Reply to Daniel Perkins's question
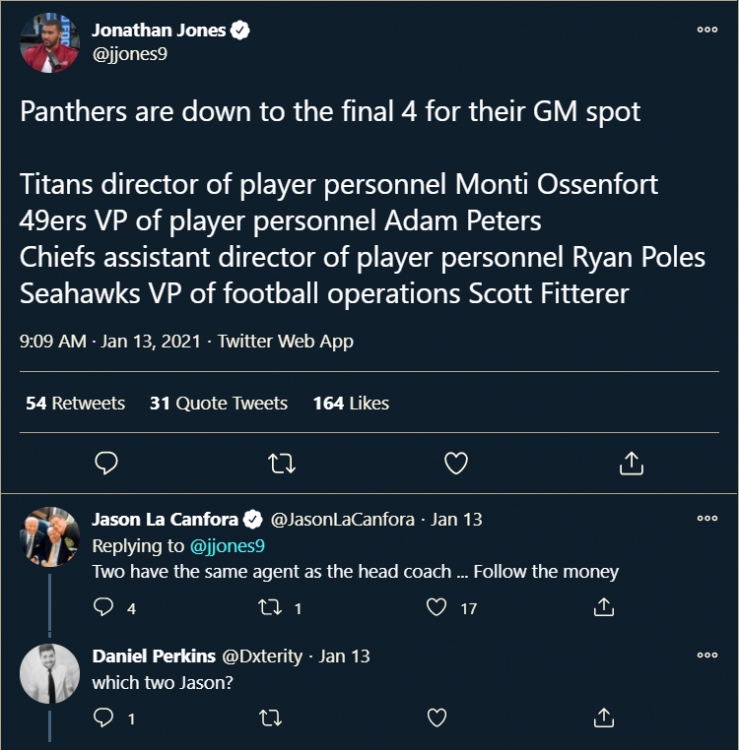 point(104,717)
